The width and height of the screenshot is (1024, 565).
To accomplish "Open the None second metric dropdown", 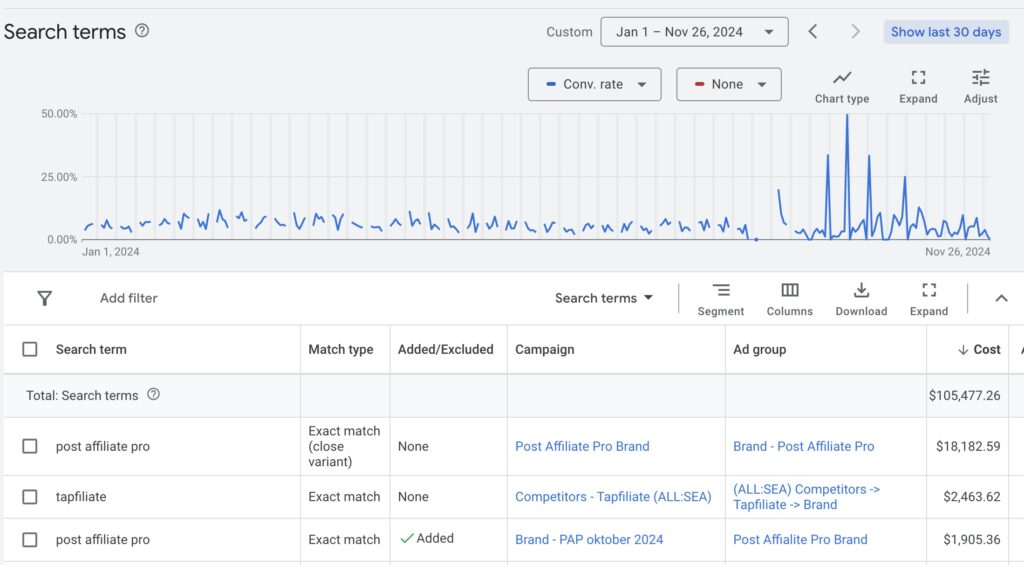I will pos(729,84).
